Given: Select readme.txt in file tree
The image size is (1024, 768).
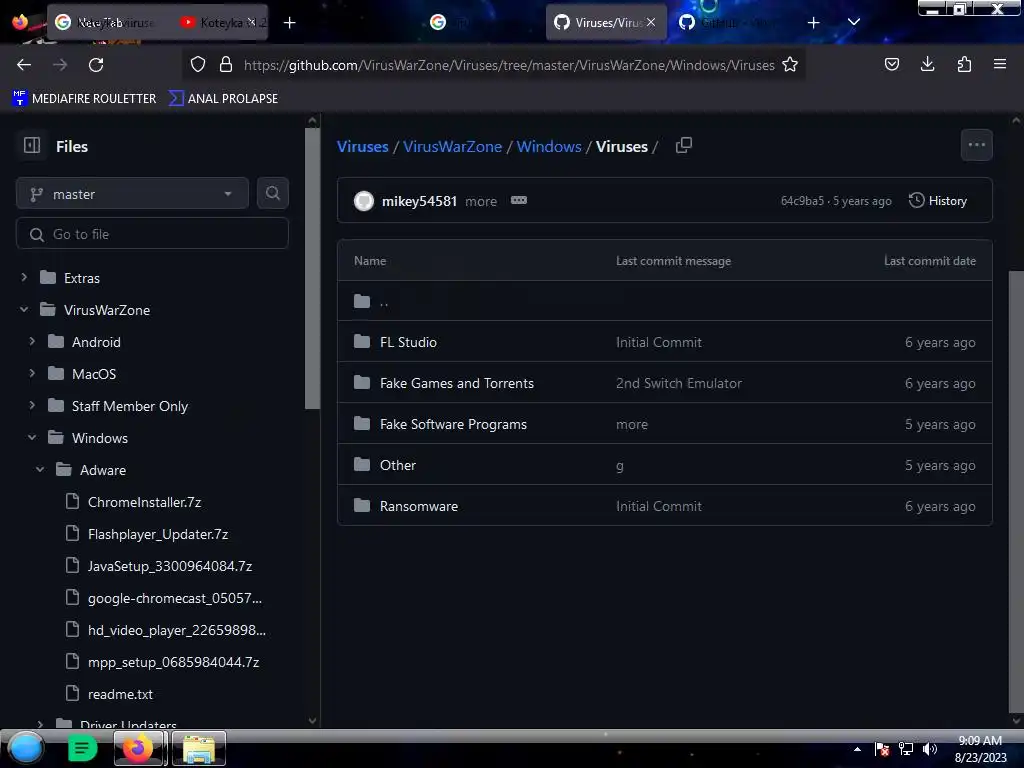Looking at the screenshot, I should [x=120, y=694].
